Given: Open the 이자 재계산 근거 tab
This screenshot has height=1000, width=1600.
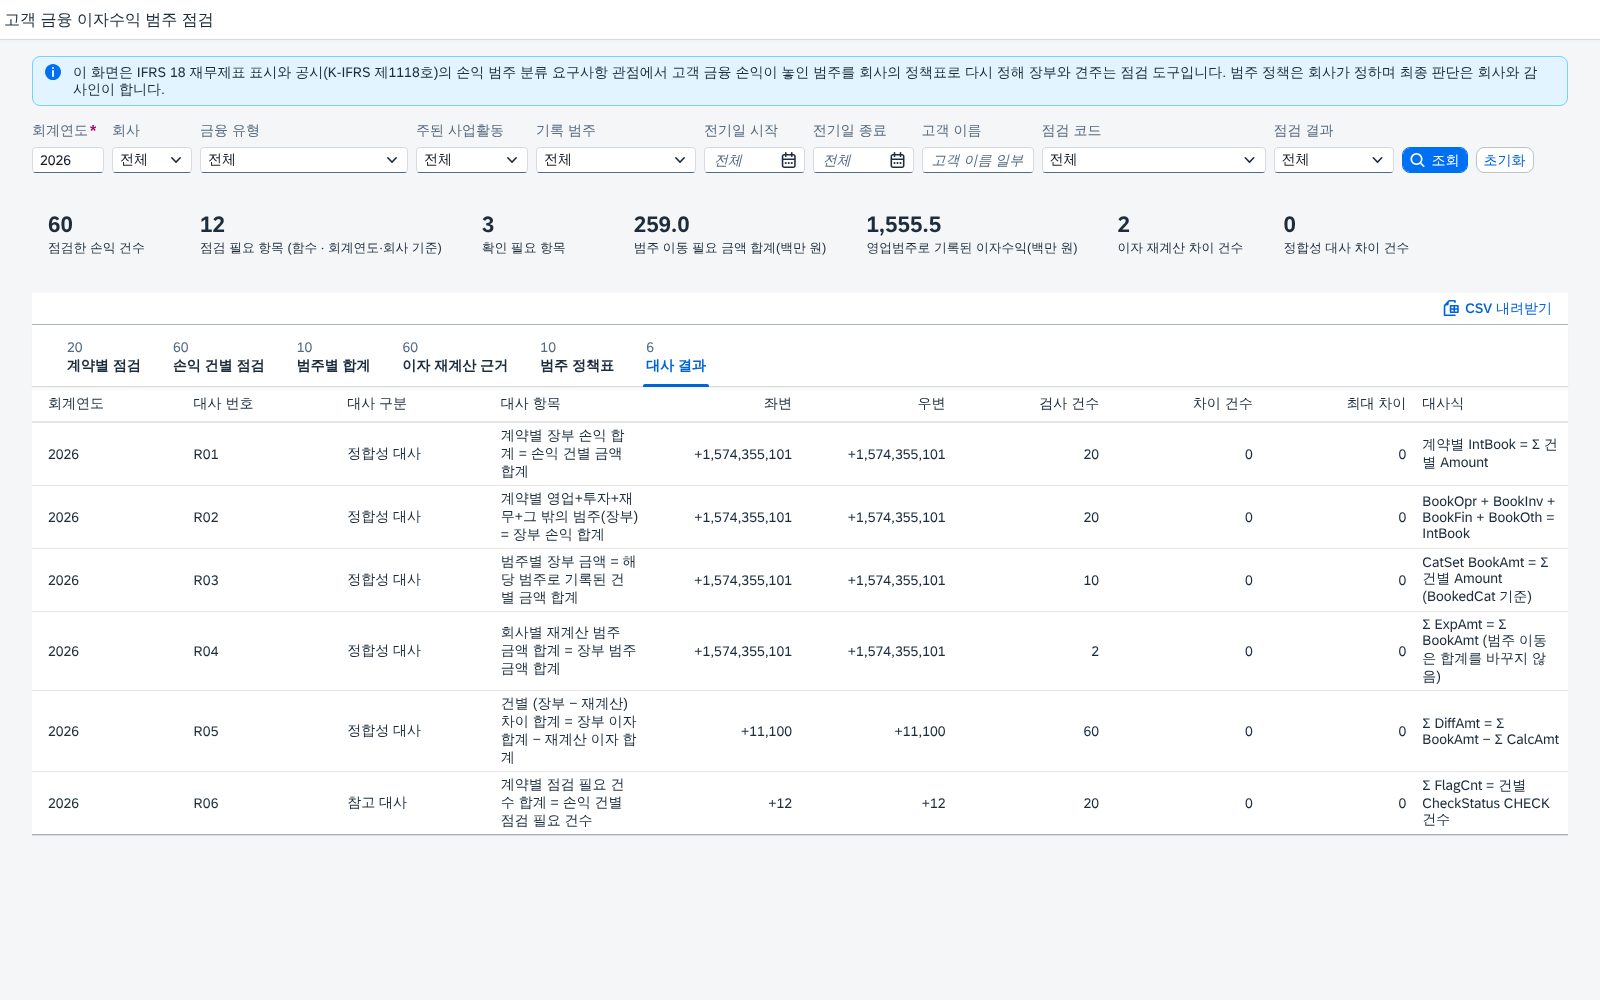Looking at the screenshot, I should [455, 357].
